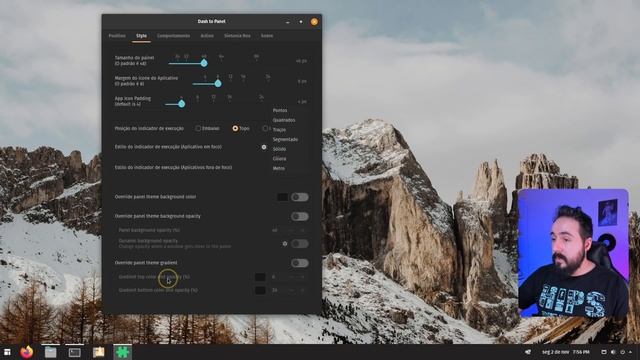Show the system tray arrow menu
Screen dimensions: 640x360
631,352
